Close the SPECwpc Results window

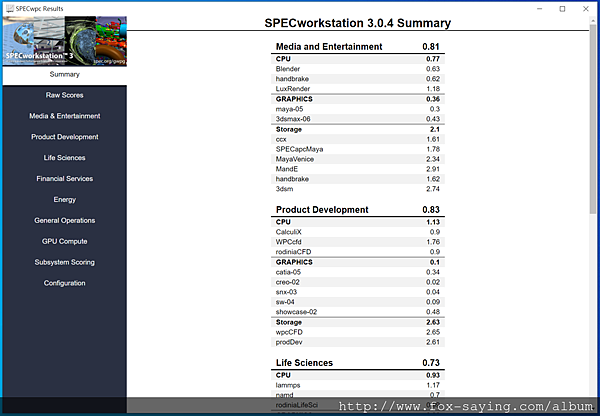[x=585, y=8]
